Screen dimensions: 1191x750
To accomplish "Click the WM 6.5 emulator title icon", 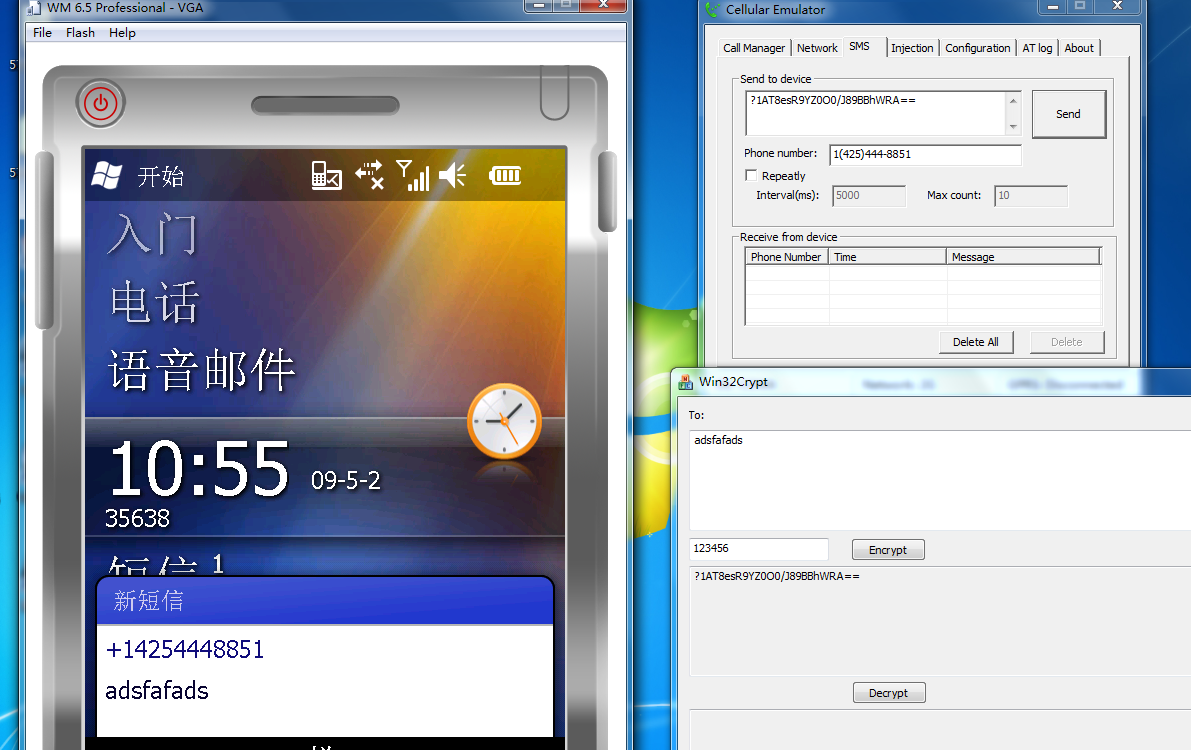I will tap(33, 8).
